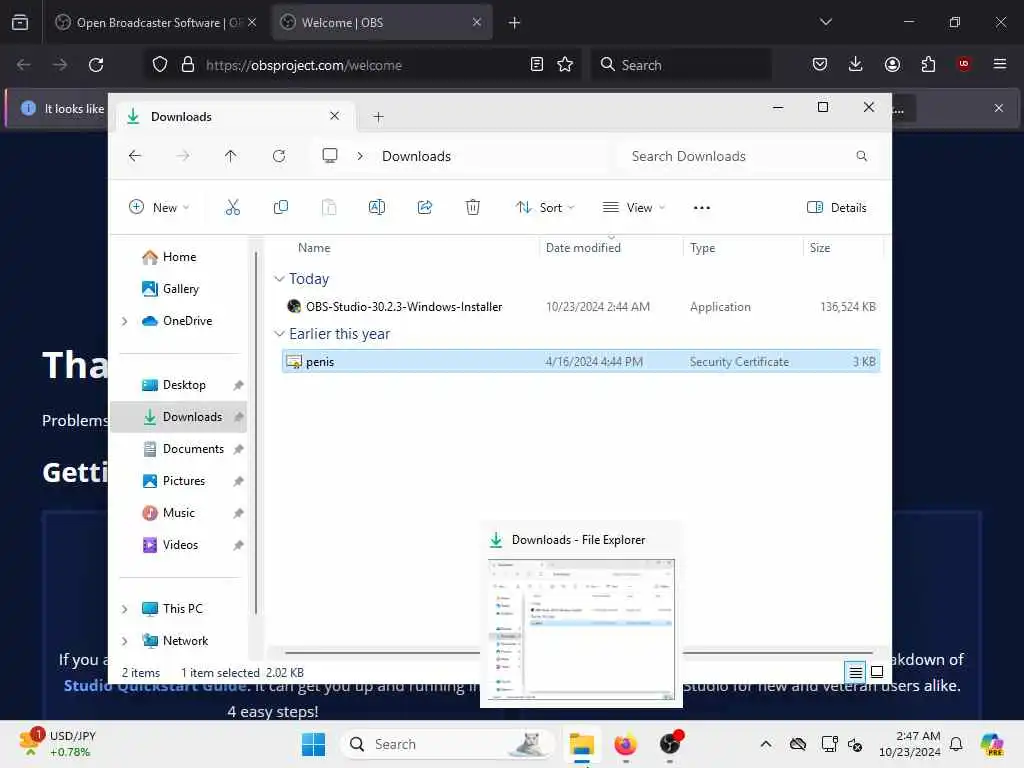
Task: Add a new File Explorer tab
Action: click(378, 117)
